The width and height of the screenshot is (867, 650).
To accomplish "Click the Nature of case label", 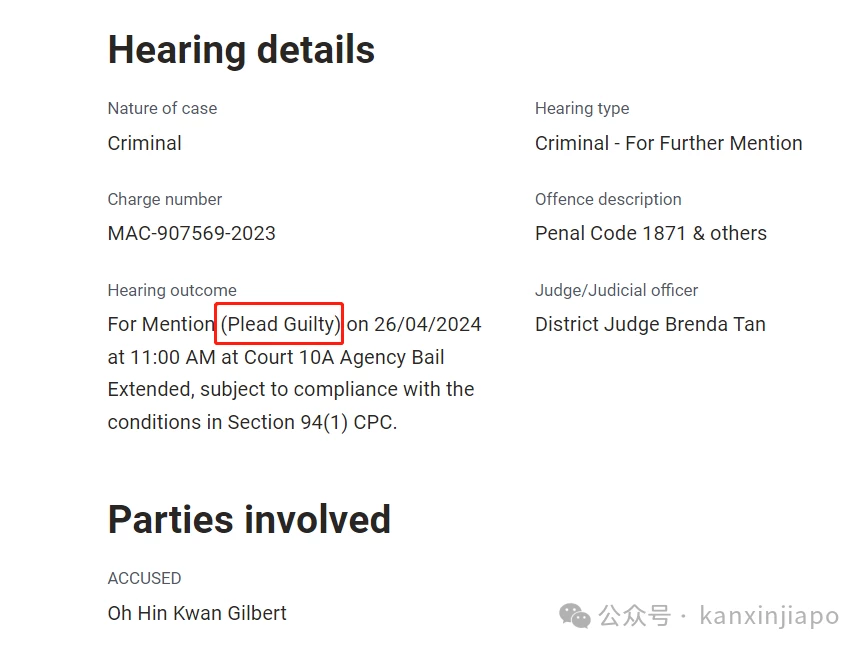I will [163, 108].
